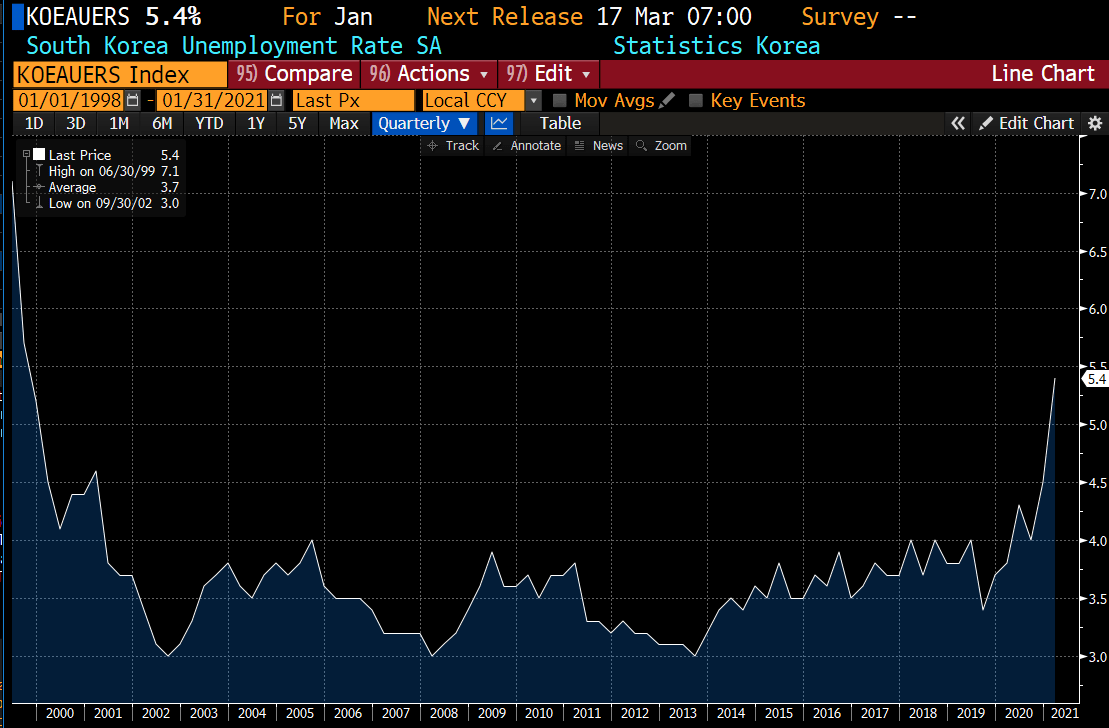Open the start date calendar picker icon
This screenshot has height=728, width=1109.
pos(132,100)
